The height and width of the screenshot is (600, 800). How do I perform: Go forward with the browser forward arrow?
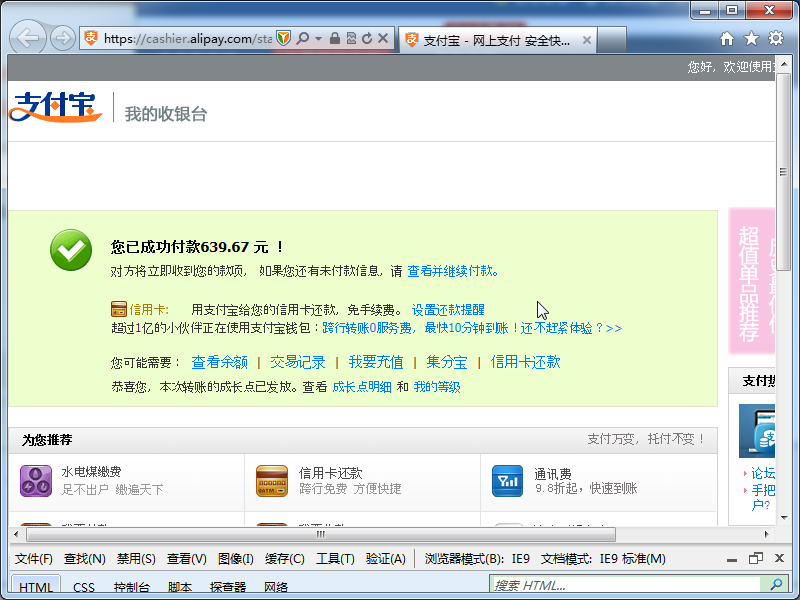coord(63,38)
